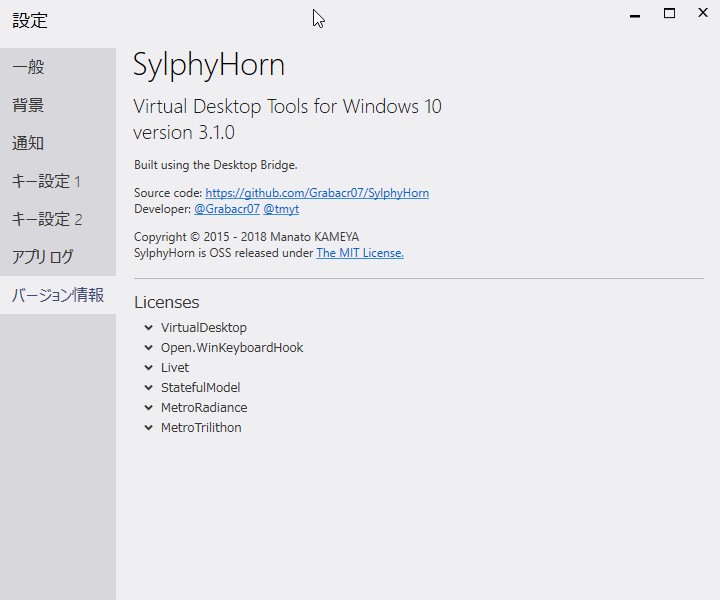Click the version 3.1.0 text

click(x=184, y=133)
